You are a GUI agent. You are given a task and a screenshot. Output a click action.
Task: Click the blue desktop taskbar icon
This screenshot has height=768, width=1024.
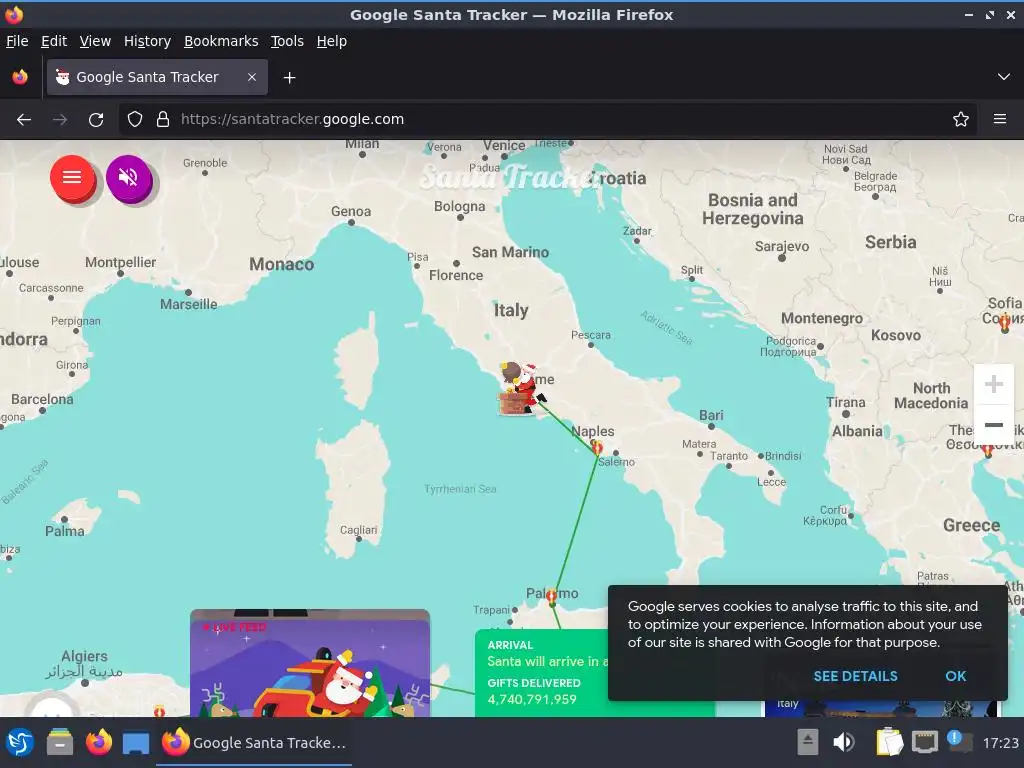tap(136, 743)
